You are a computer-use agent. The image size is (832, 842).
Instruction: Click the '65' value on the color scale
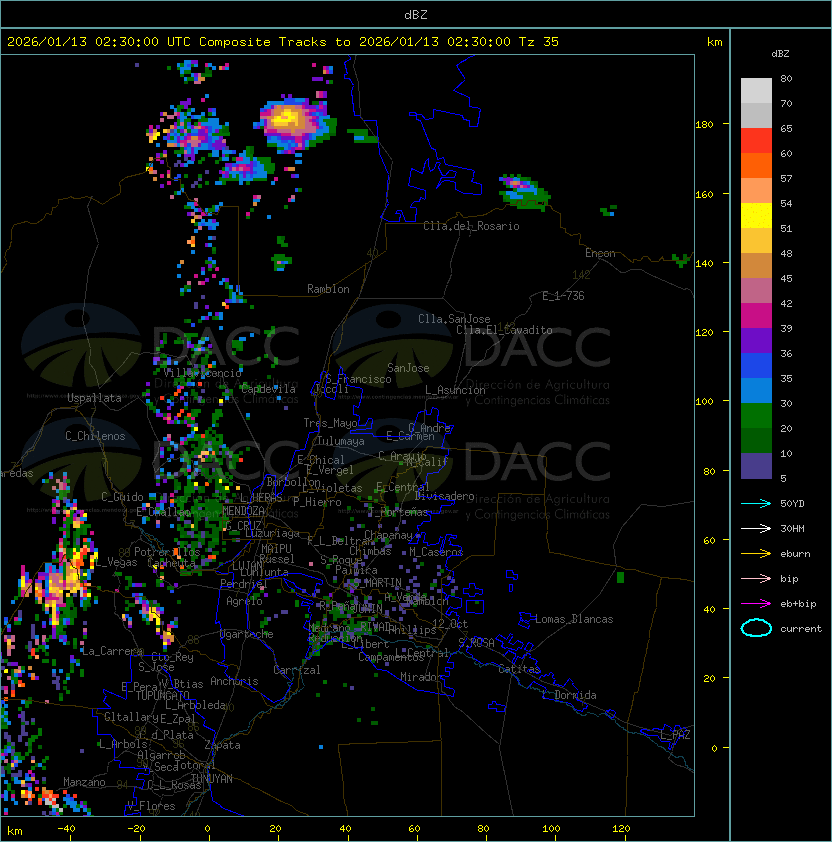coord(786,128)
